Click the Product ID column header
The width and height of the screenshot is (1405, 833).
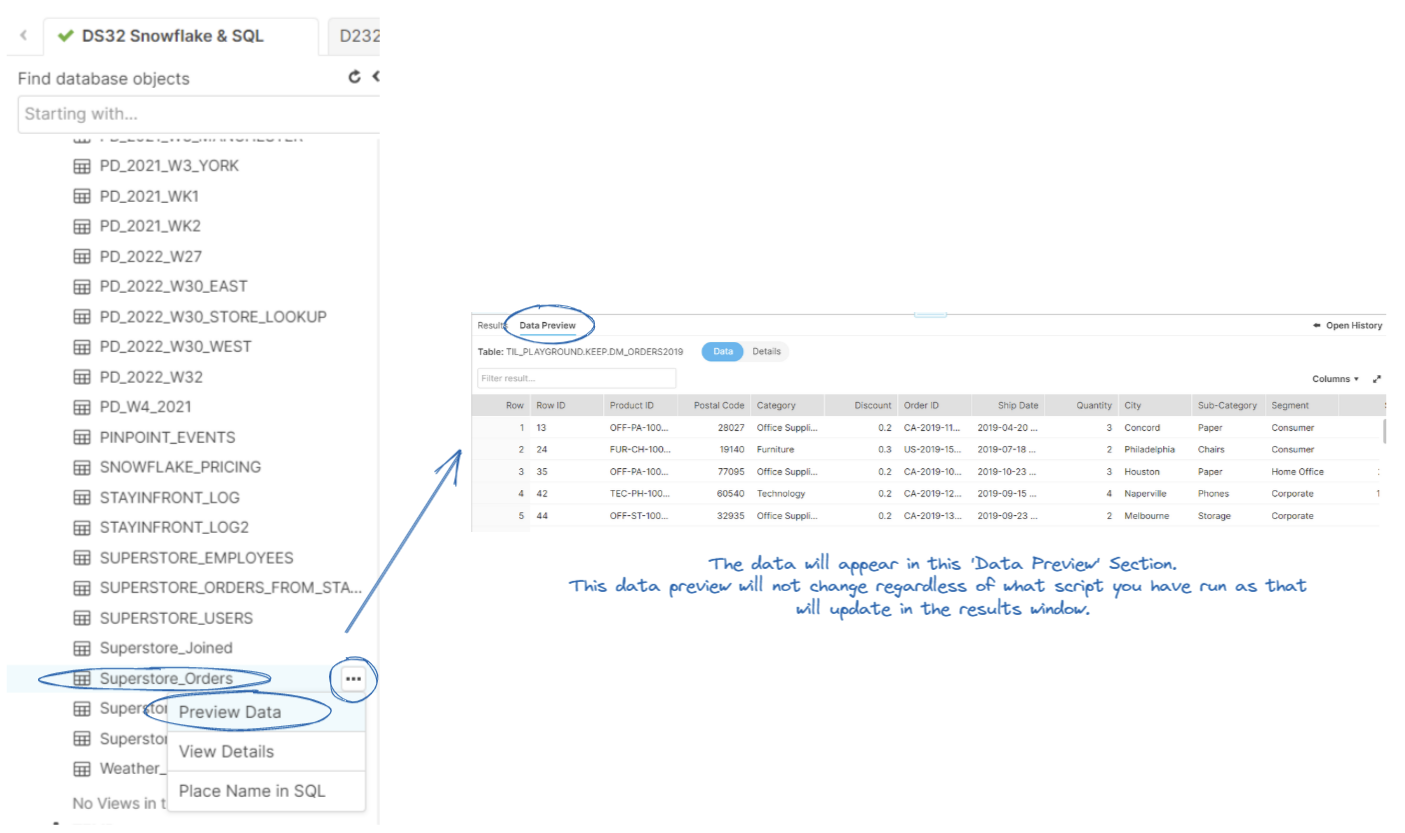640,405
